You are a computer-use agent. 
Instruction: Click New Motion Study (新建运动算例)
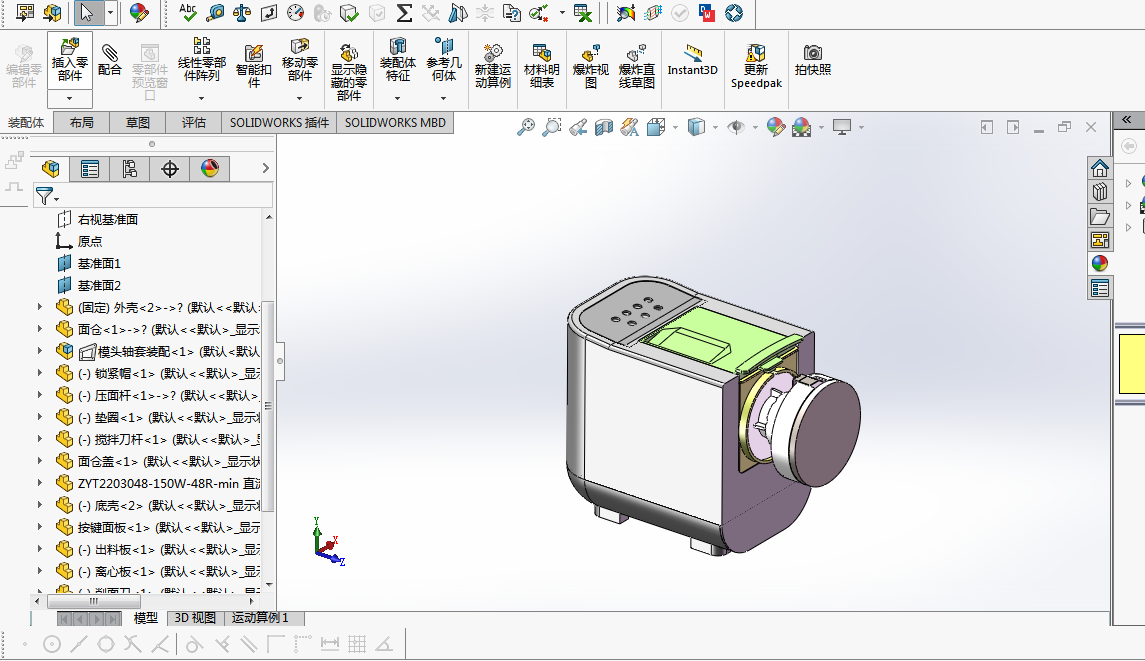click(492, 66)
